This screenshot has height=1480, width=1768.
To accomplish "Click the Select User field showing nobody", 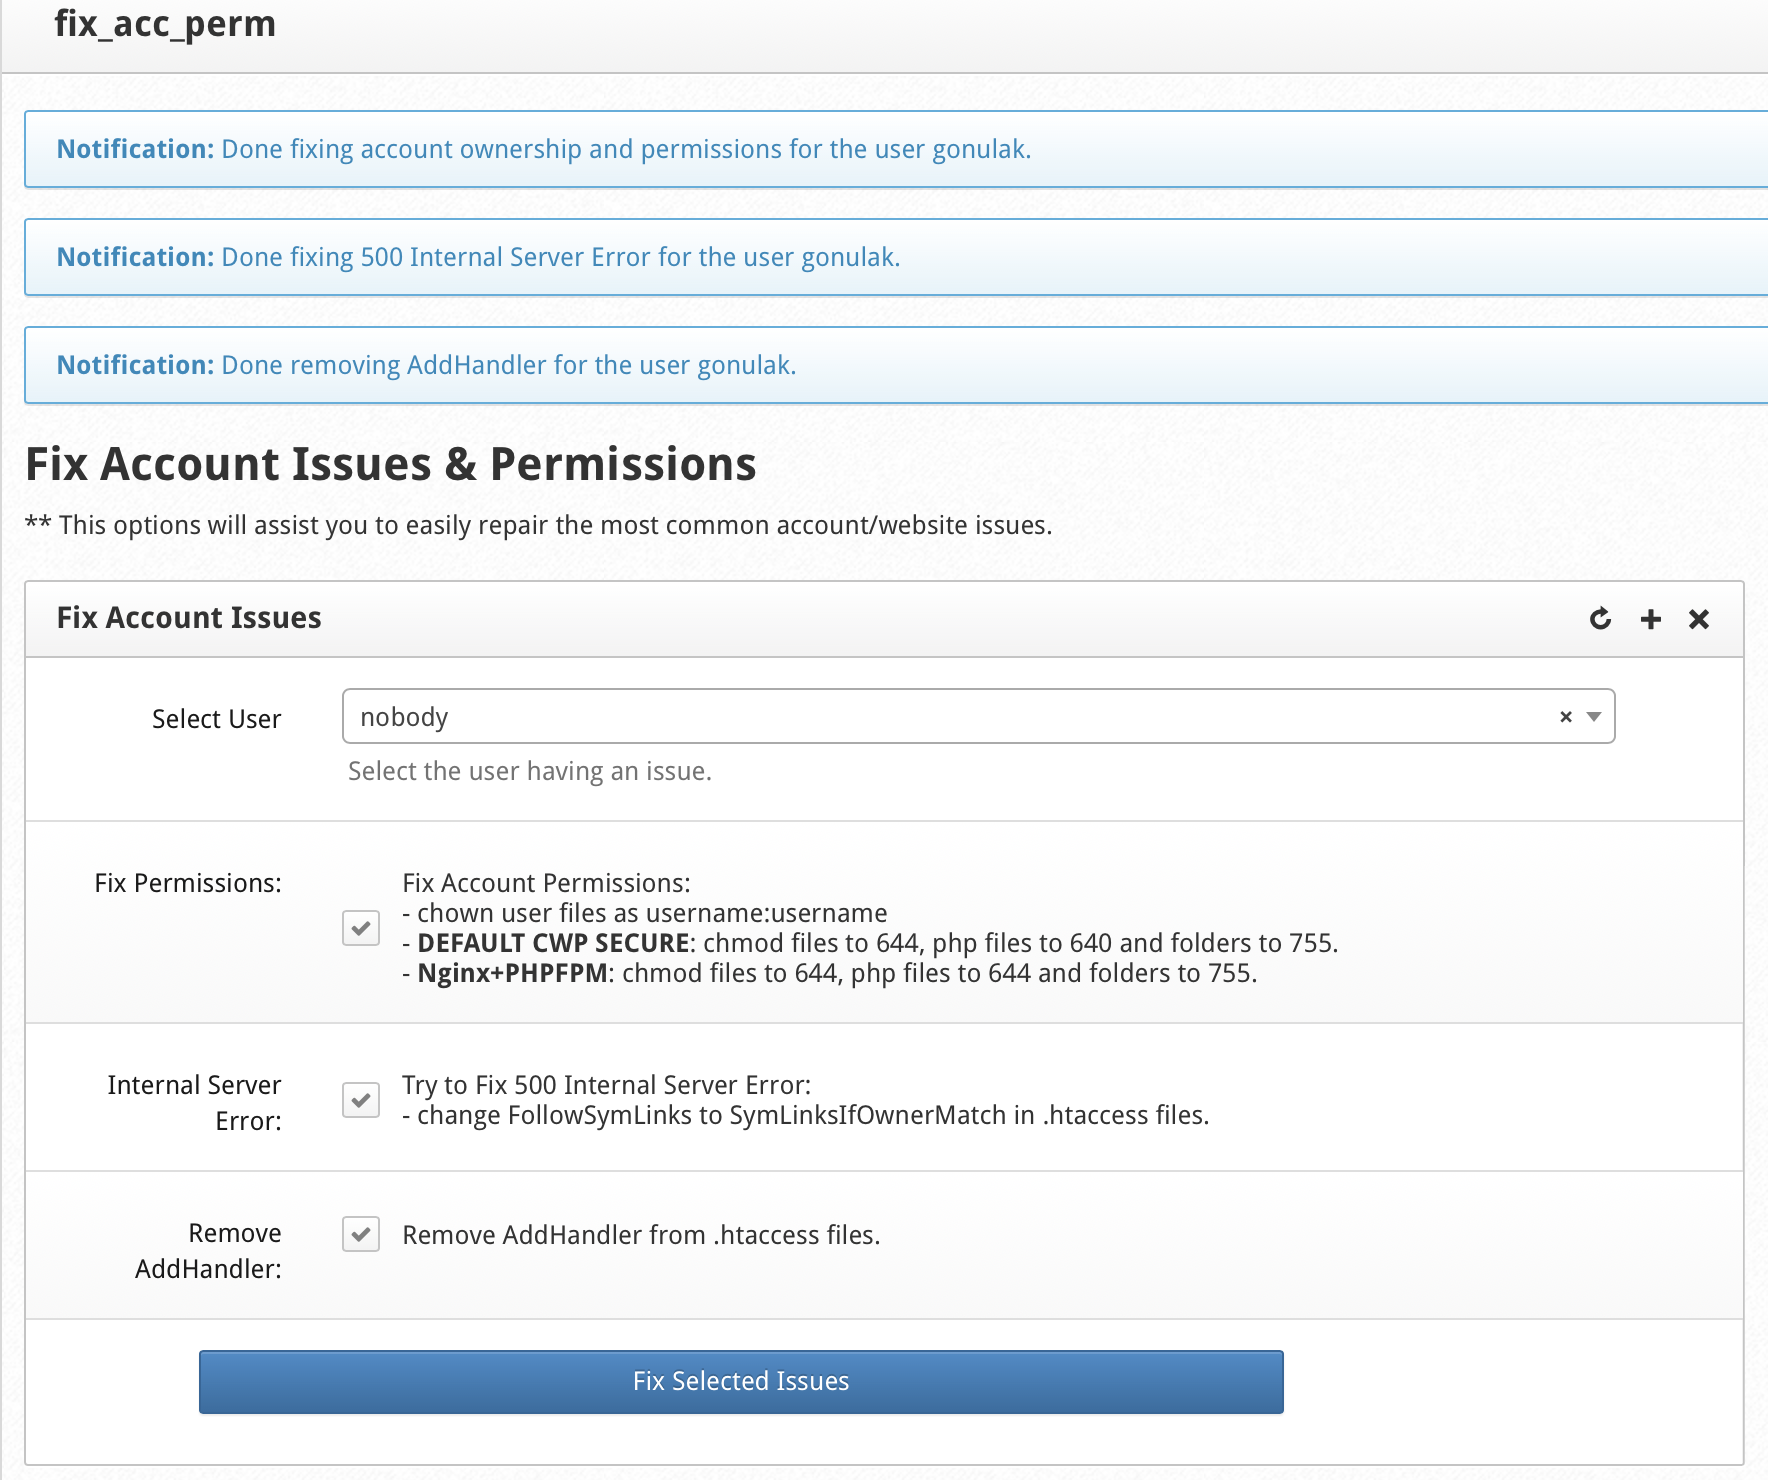I will 978,716.
